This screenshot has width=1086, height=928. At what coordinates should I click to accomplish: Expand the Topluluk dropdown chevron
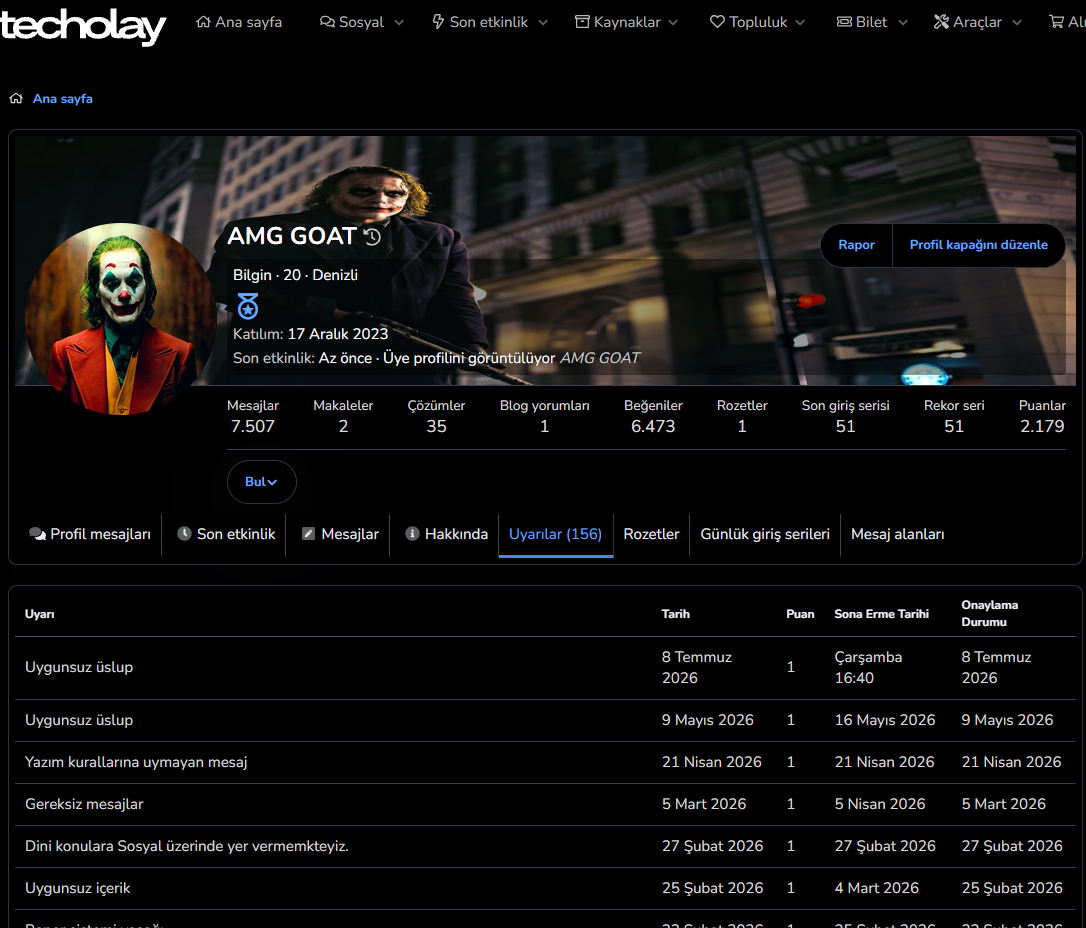pyautogui.click(x=800, y=22)
